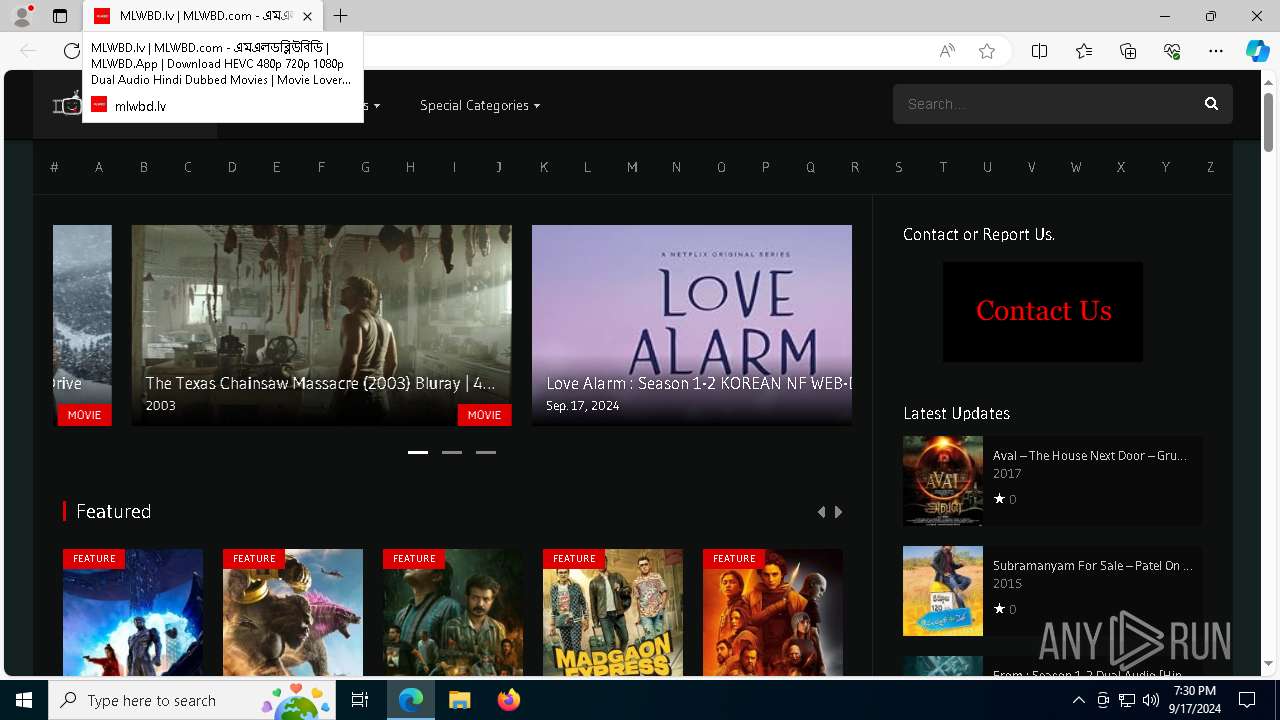The height and width of the screenshot is (720, 1280).
Task: Open the Windows Start menu
Action: point(24,700)
